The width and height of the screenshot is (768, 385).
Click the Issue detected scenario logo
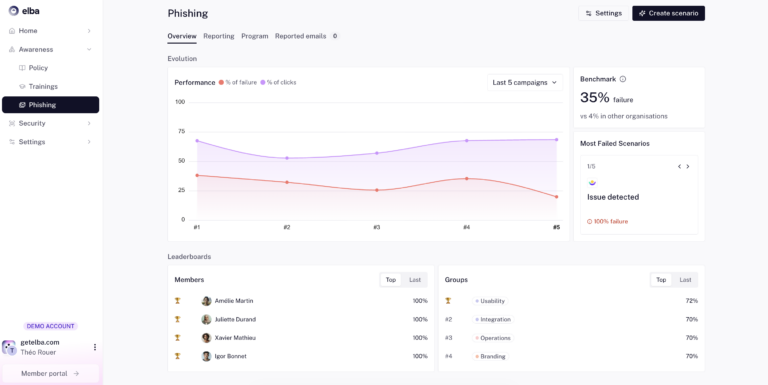click(x=592, y=183)
